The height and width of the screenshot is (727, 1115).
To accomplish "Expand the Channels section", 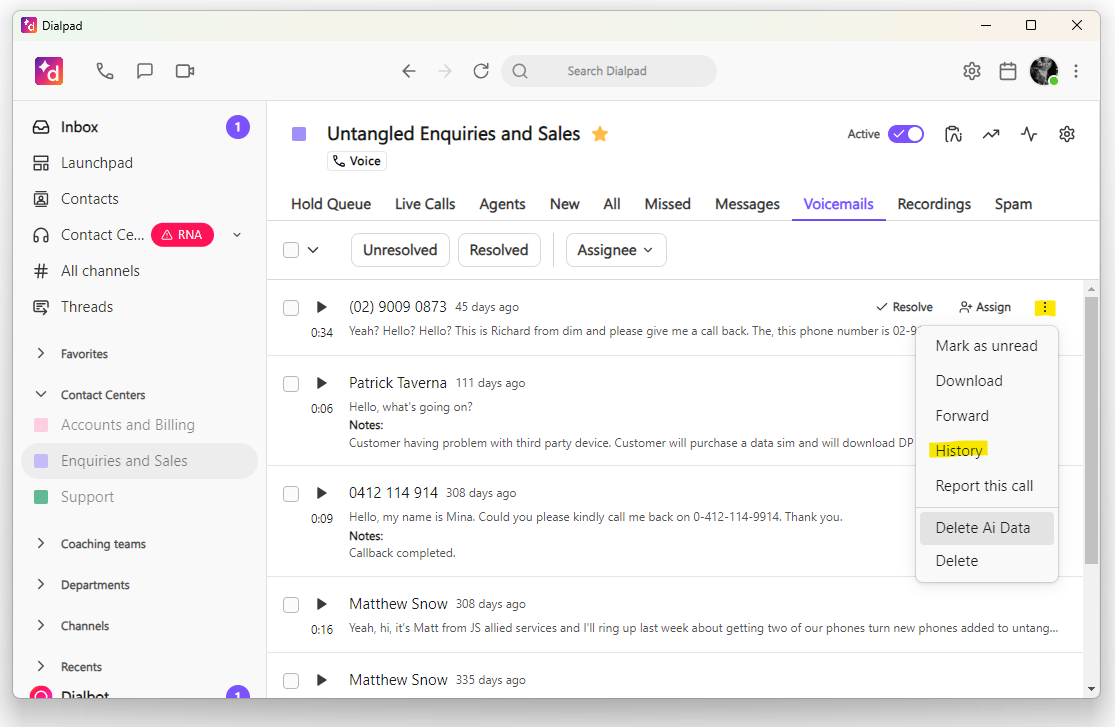I will 41,626.
